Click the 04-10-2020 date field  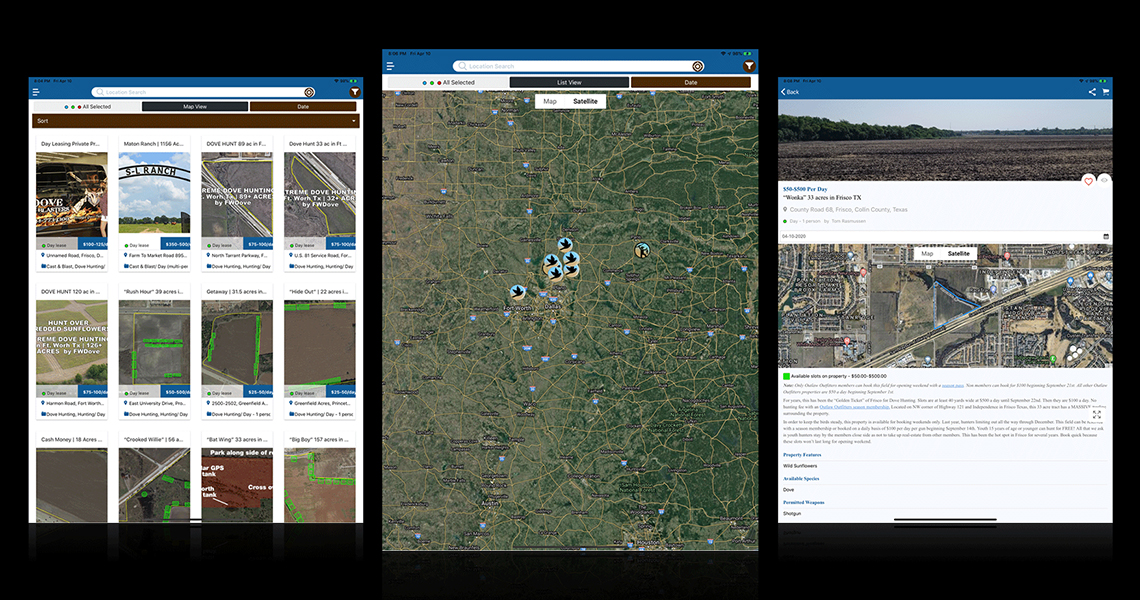coord(945,236)
